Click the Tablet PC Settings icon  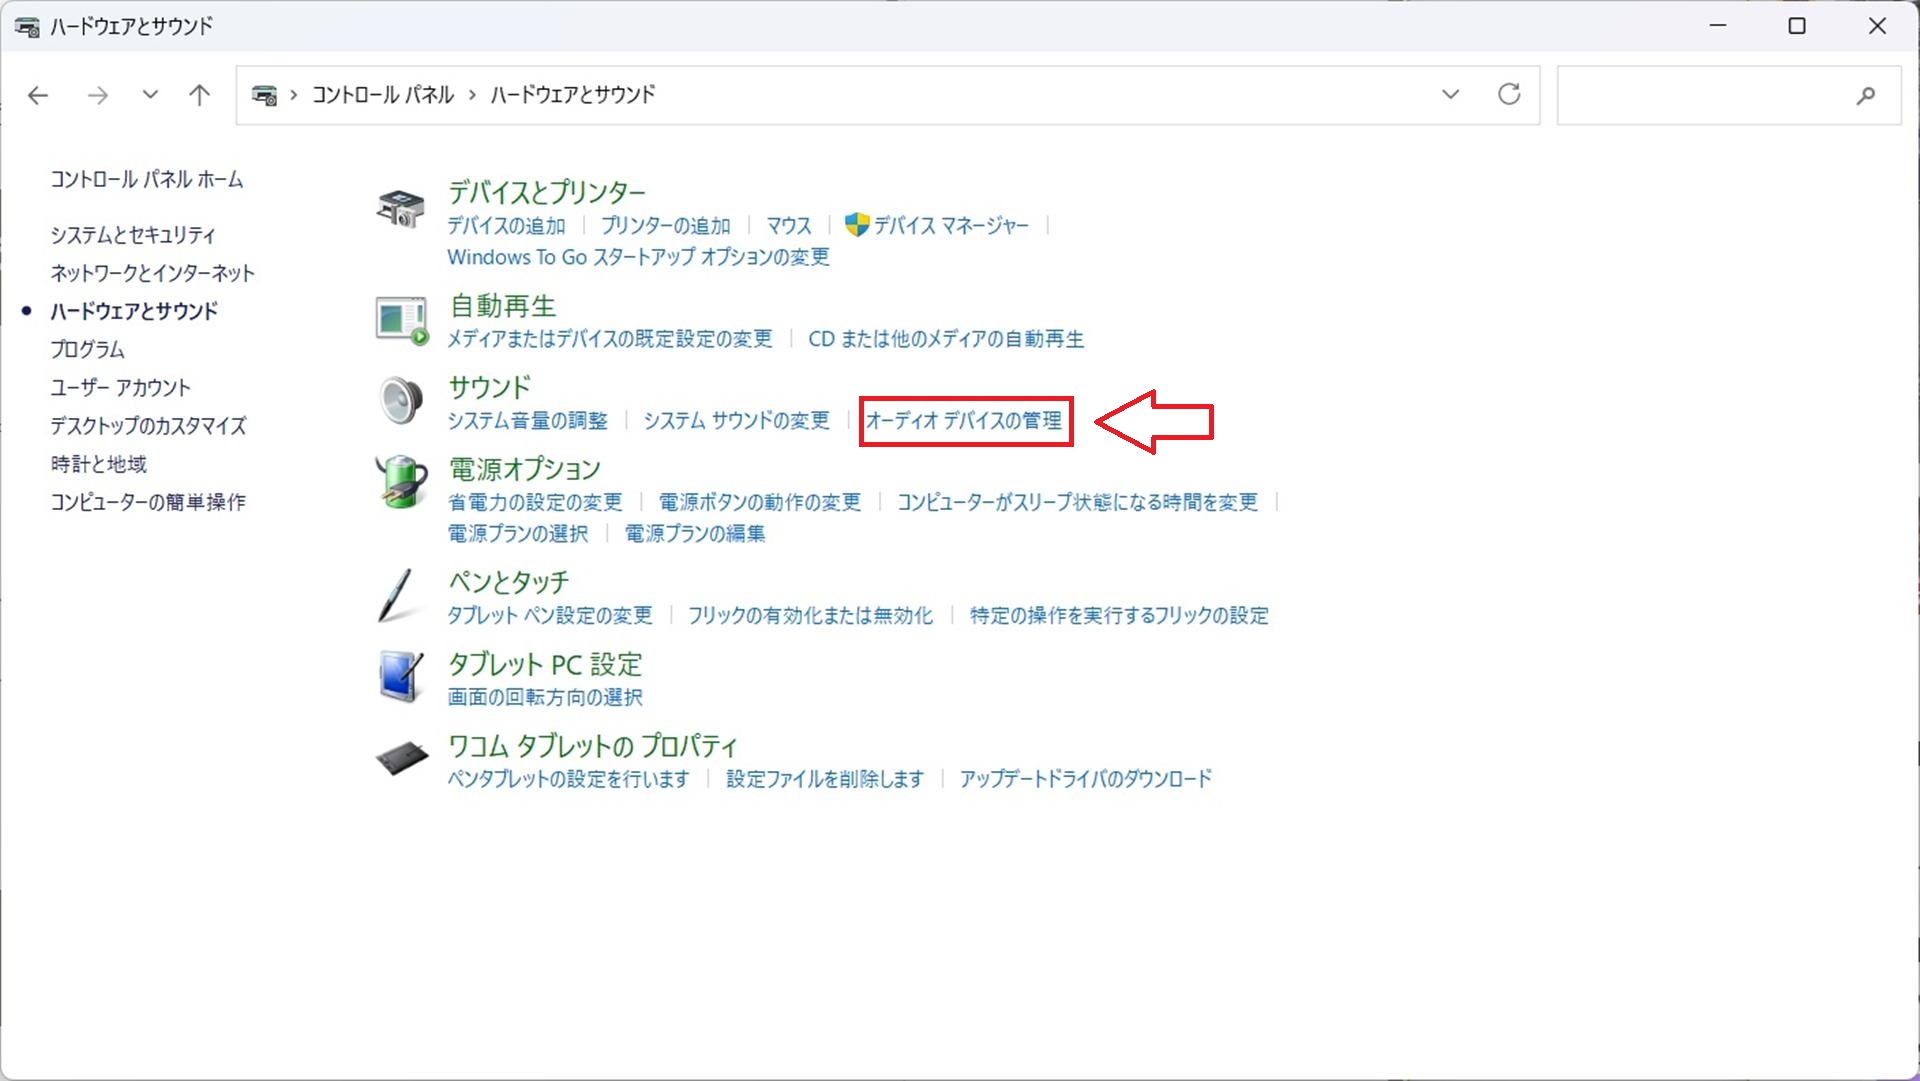tap(401, 677)
